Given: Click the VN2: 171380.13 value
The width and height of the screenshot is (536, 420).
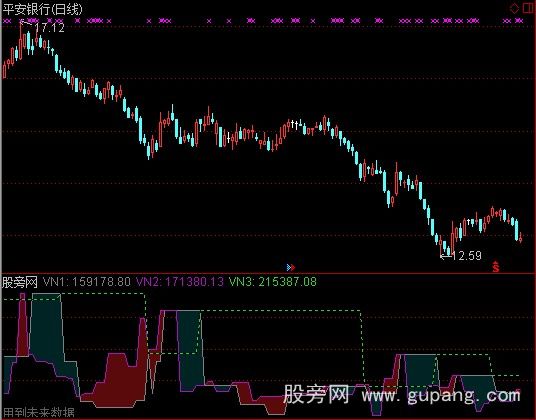Looking at the screenshot, I should pyautogui.click(x=180, y=282).
